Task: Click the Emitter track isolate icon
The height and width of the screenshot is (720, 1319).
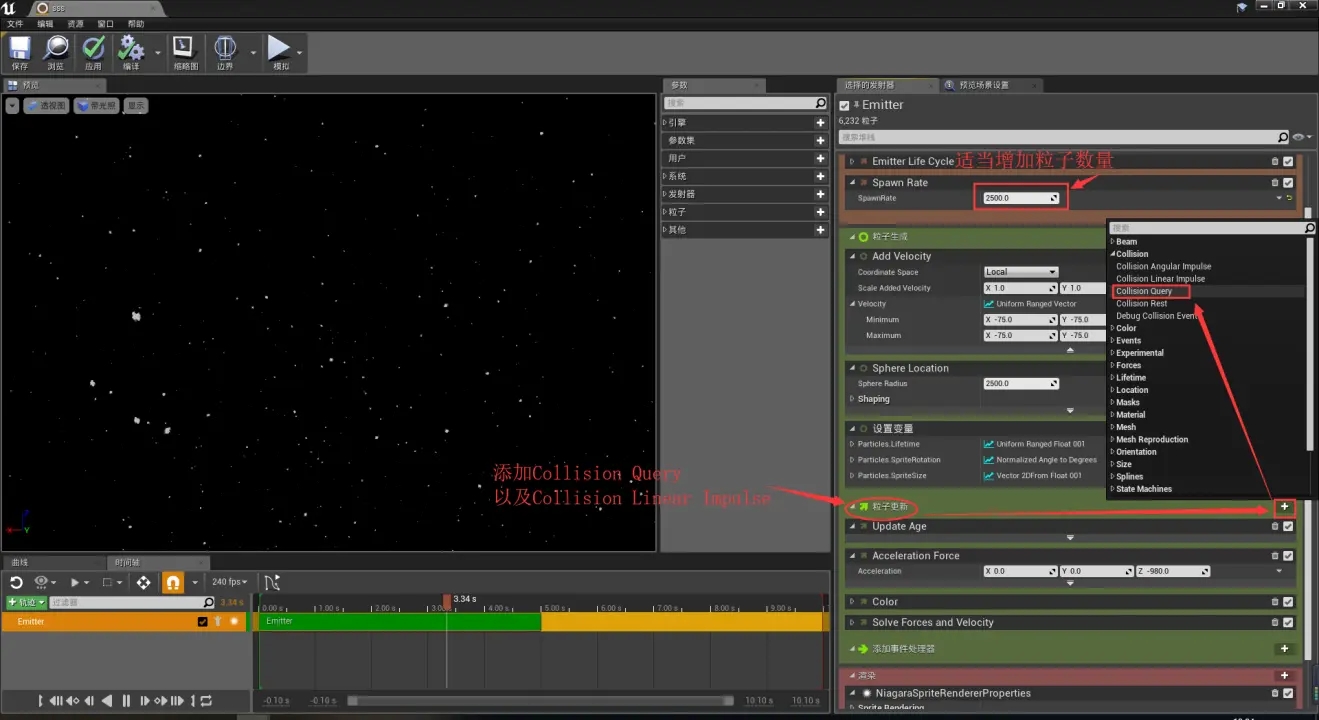Action: coord(217,621)
